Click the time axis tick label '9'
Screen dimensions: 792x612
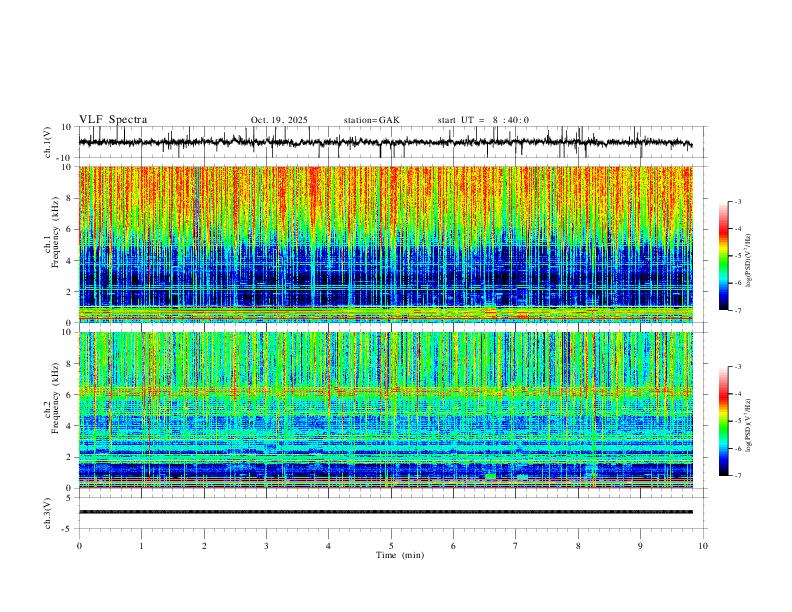tap(640, 546)
